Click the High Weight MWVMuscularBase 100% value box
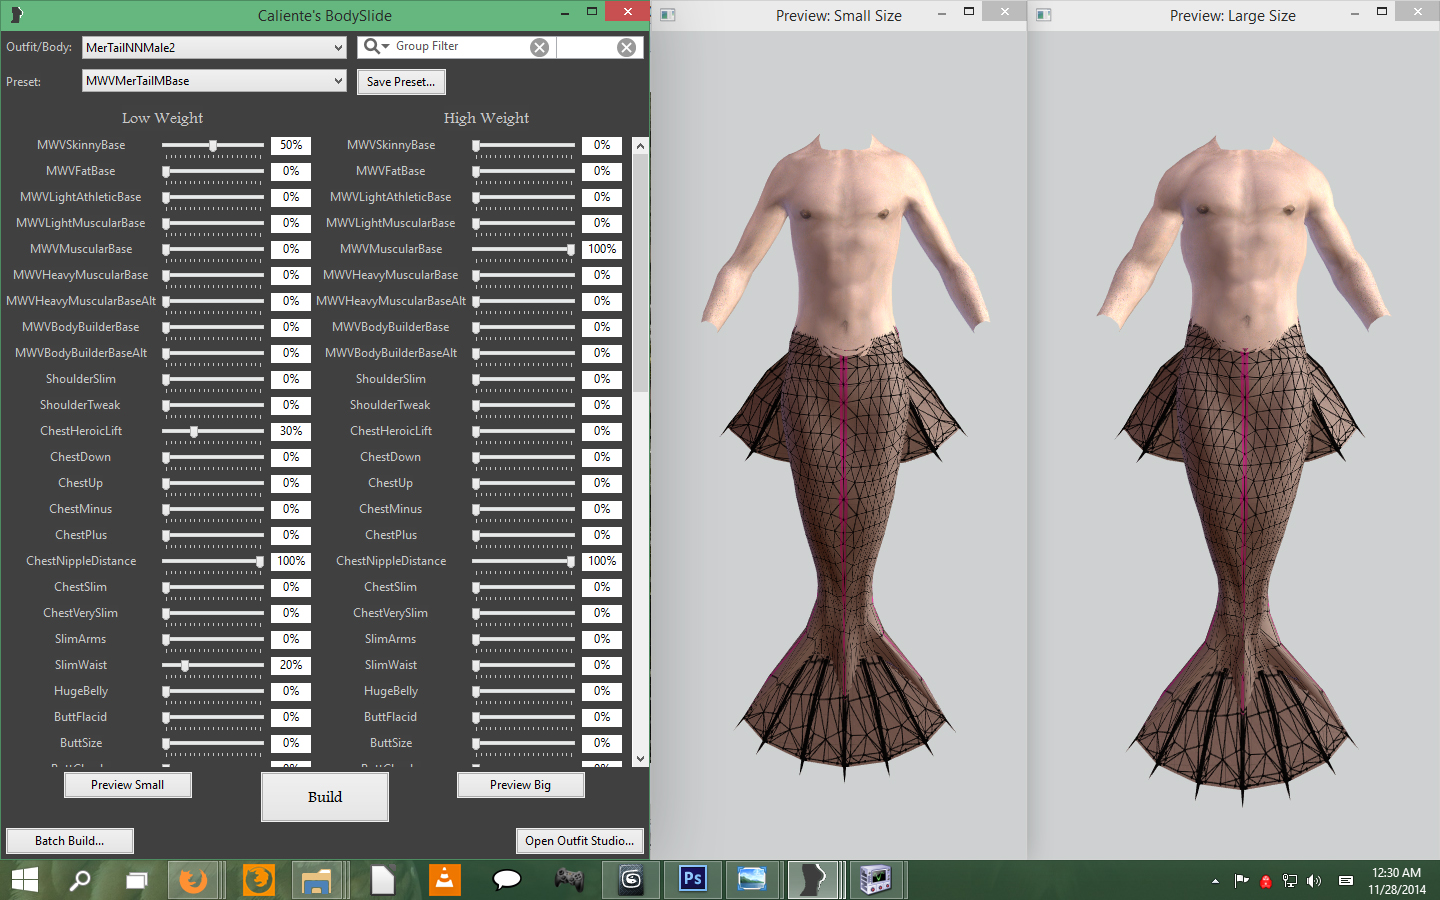The image size is (1440, 900). [x=602, y=250]
